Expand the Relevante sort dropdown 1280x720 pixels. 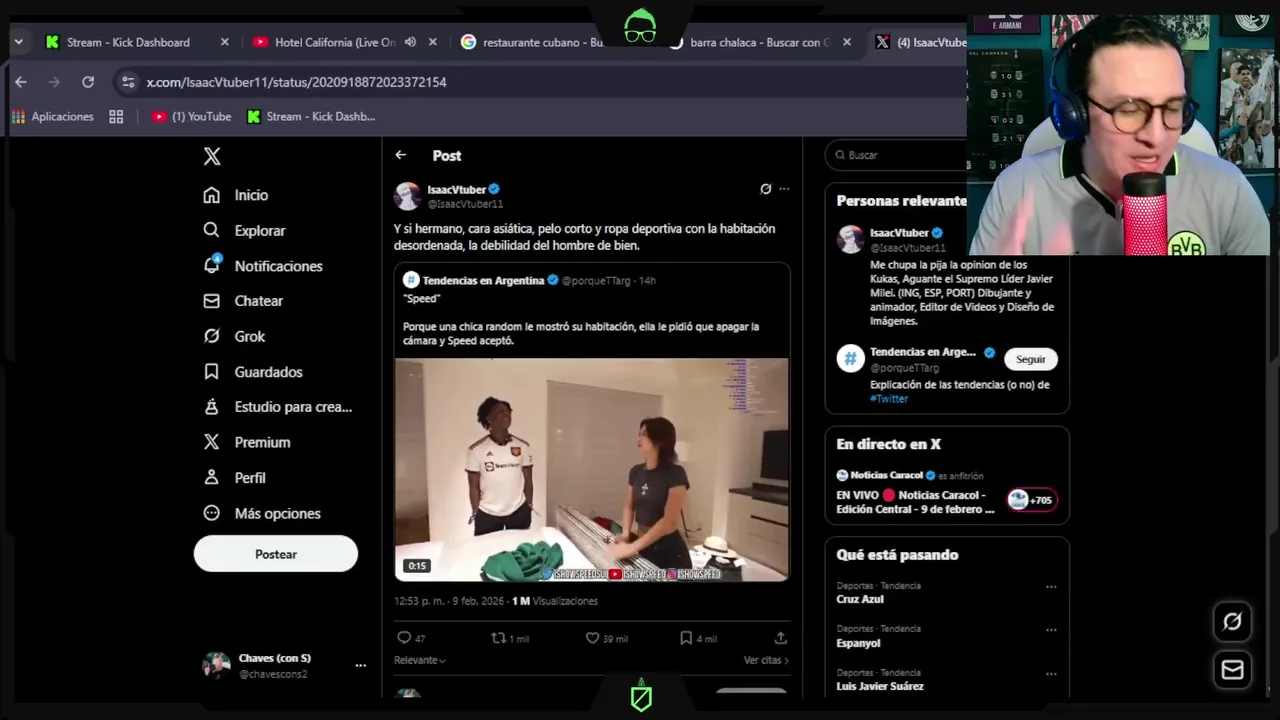pos(420,660)
